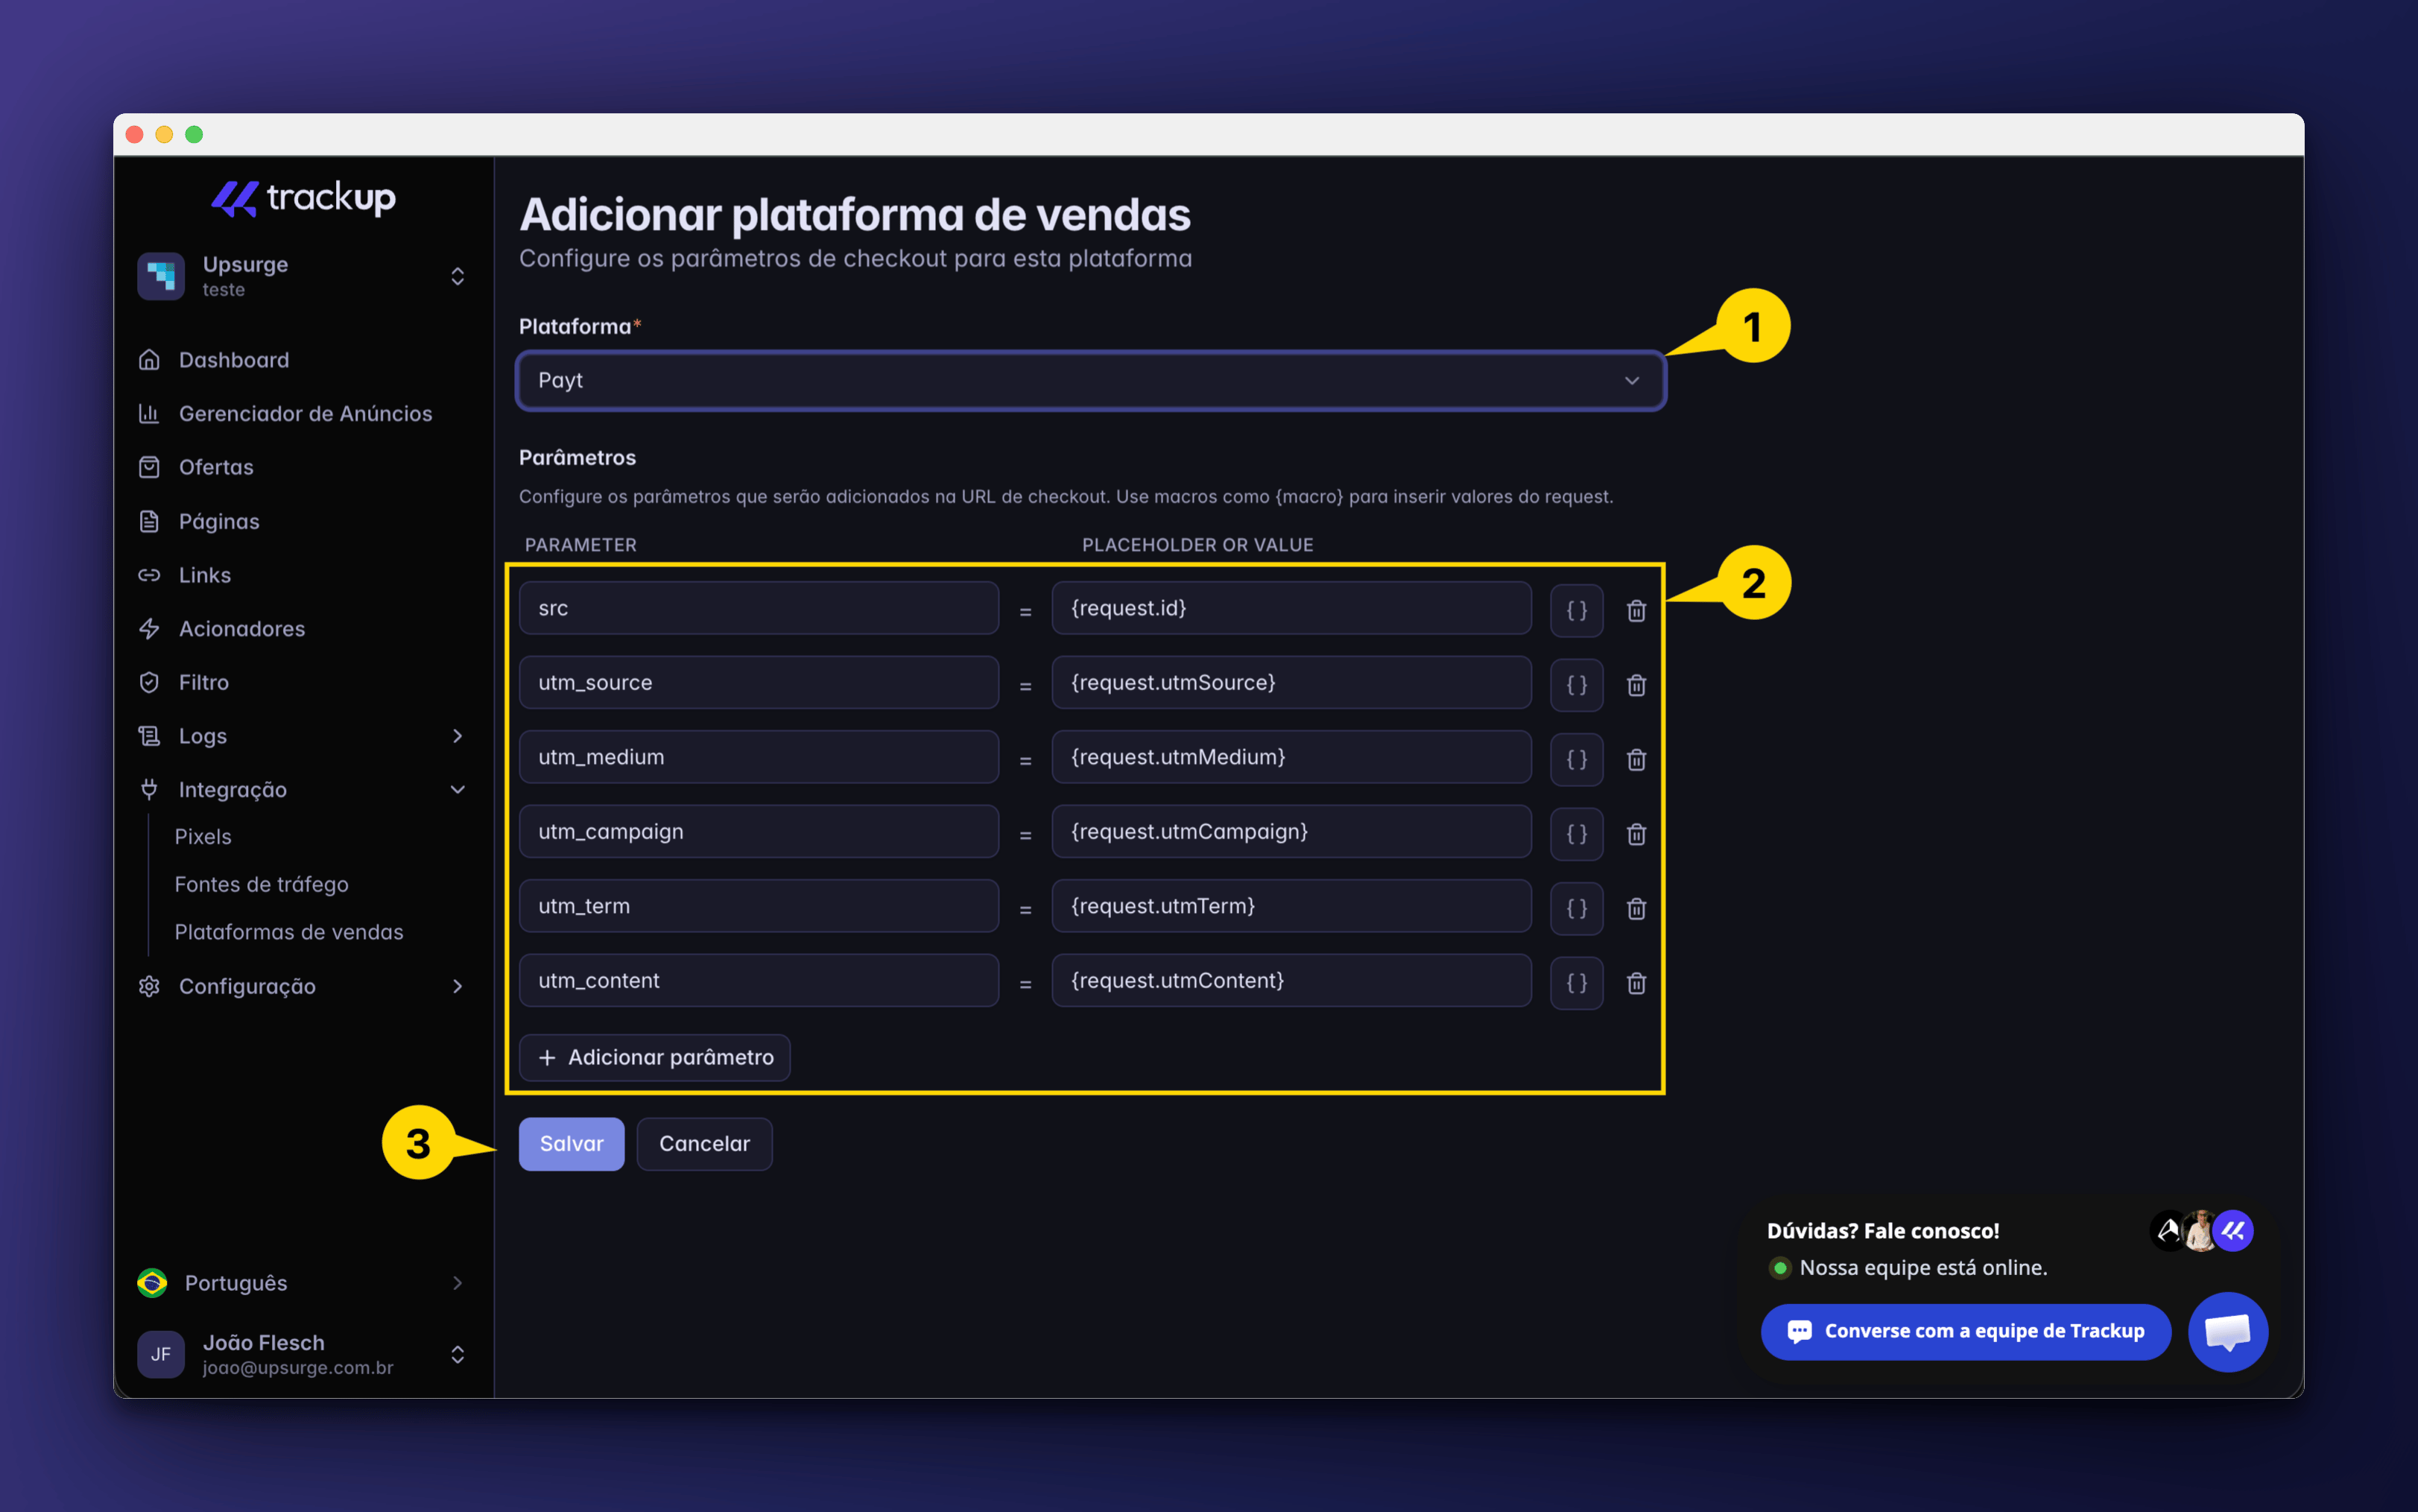Delete the utm_source parameter row

point(1636,685)
